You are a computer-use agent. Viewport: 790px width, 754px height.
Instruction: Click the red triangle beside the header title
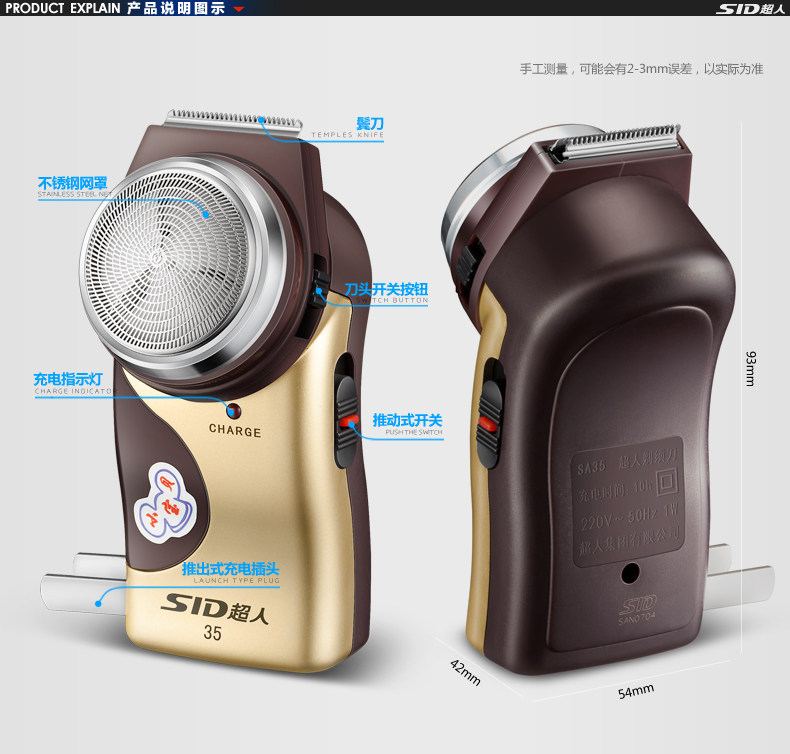click(239, 9)
